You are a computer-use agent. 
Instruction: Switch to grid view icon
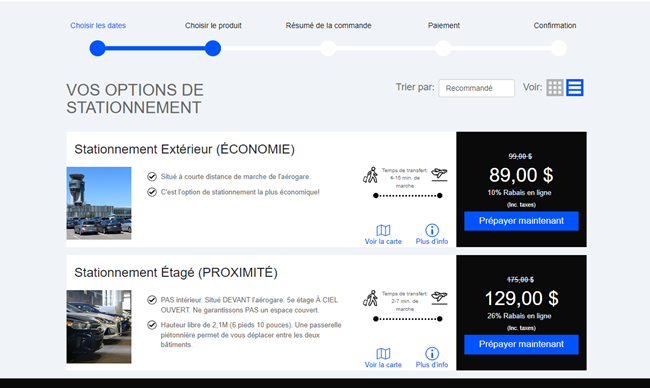click(555, 87)
